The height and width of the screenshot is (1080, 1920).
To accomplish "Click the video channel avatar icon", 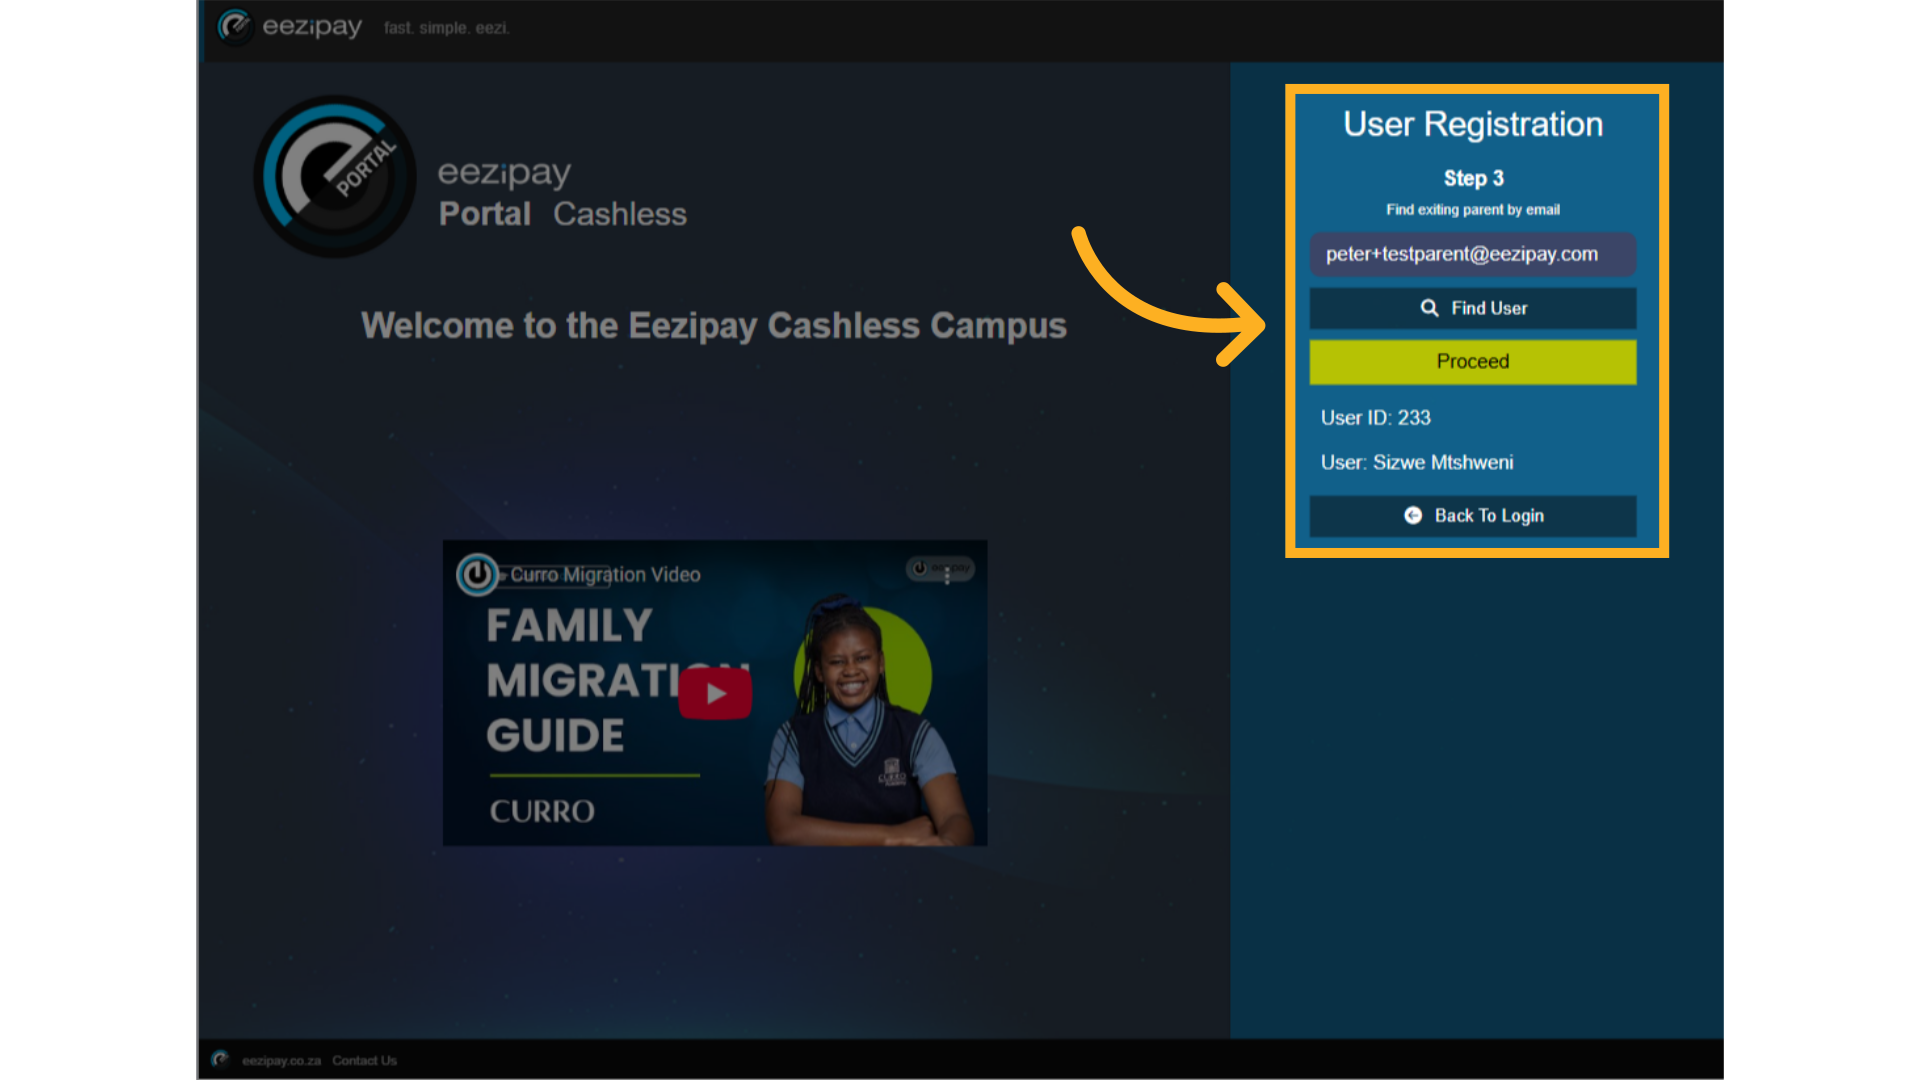I will click(477, 574).
